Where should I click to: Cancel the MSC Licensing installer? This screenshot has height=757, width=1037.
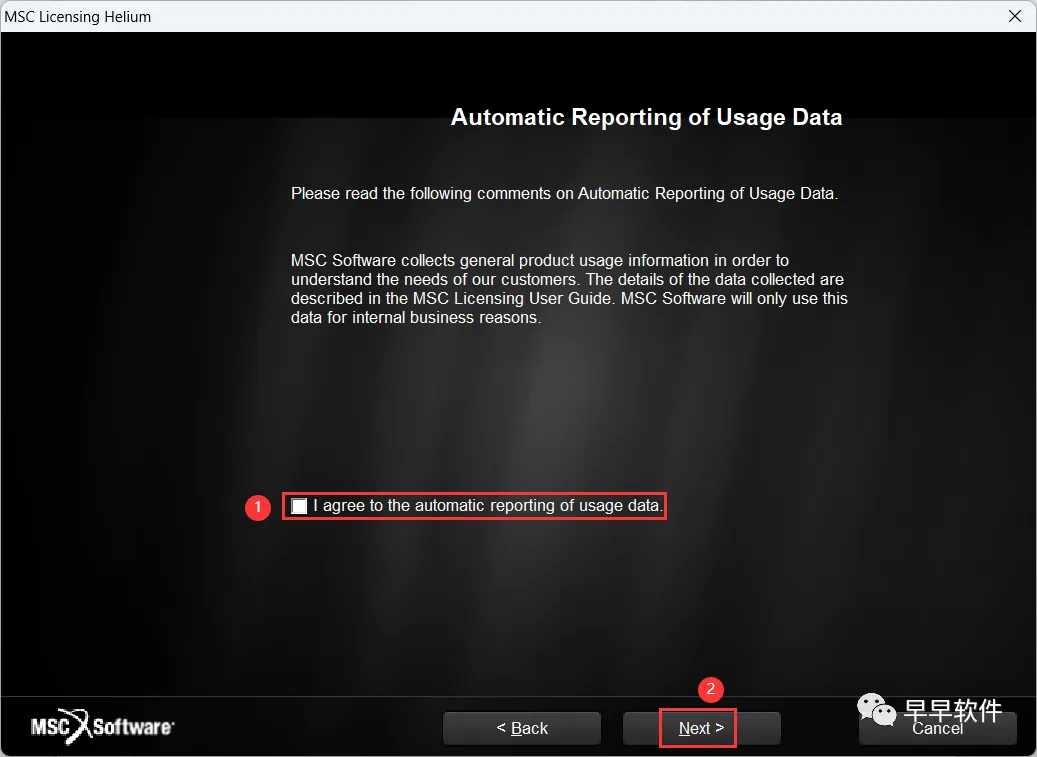(937, 728)
